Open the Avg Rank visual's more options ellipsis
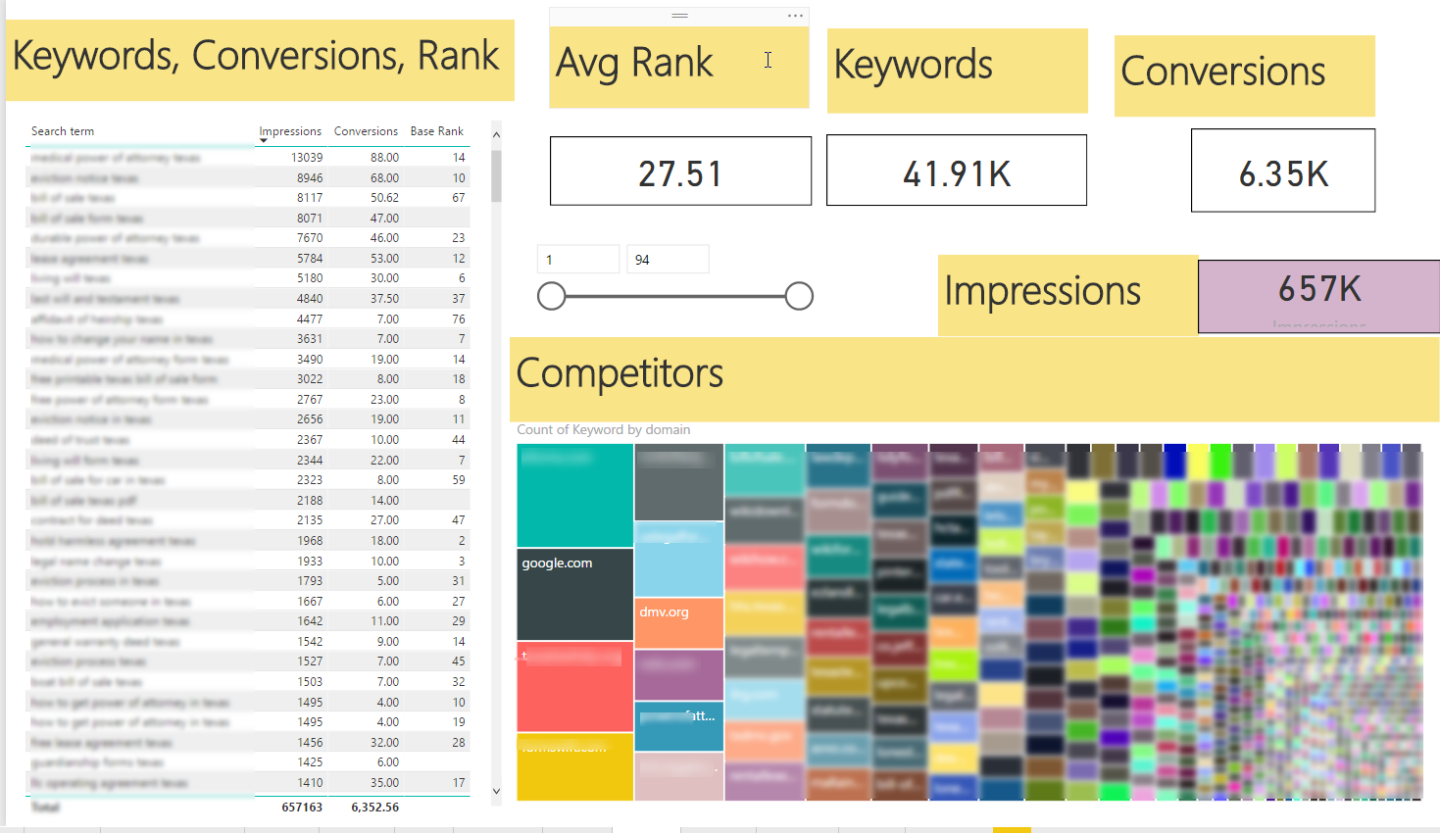 pos(795,16)
